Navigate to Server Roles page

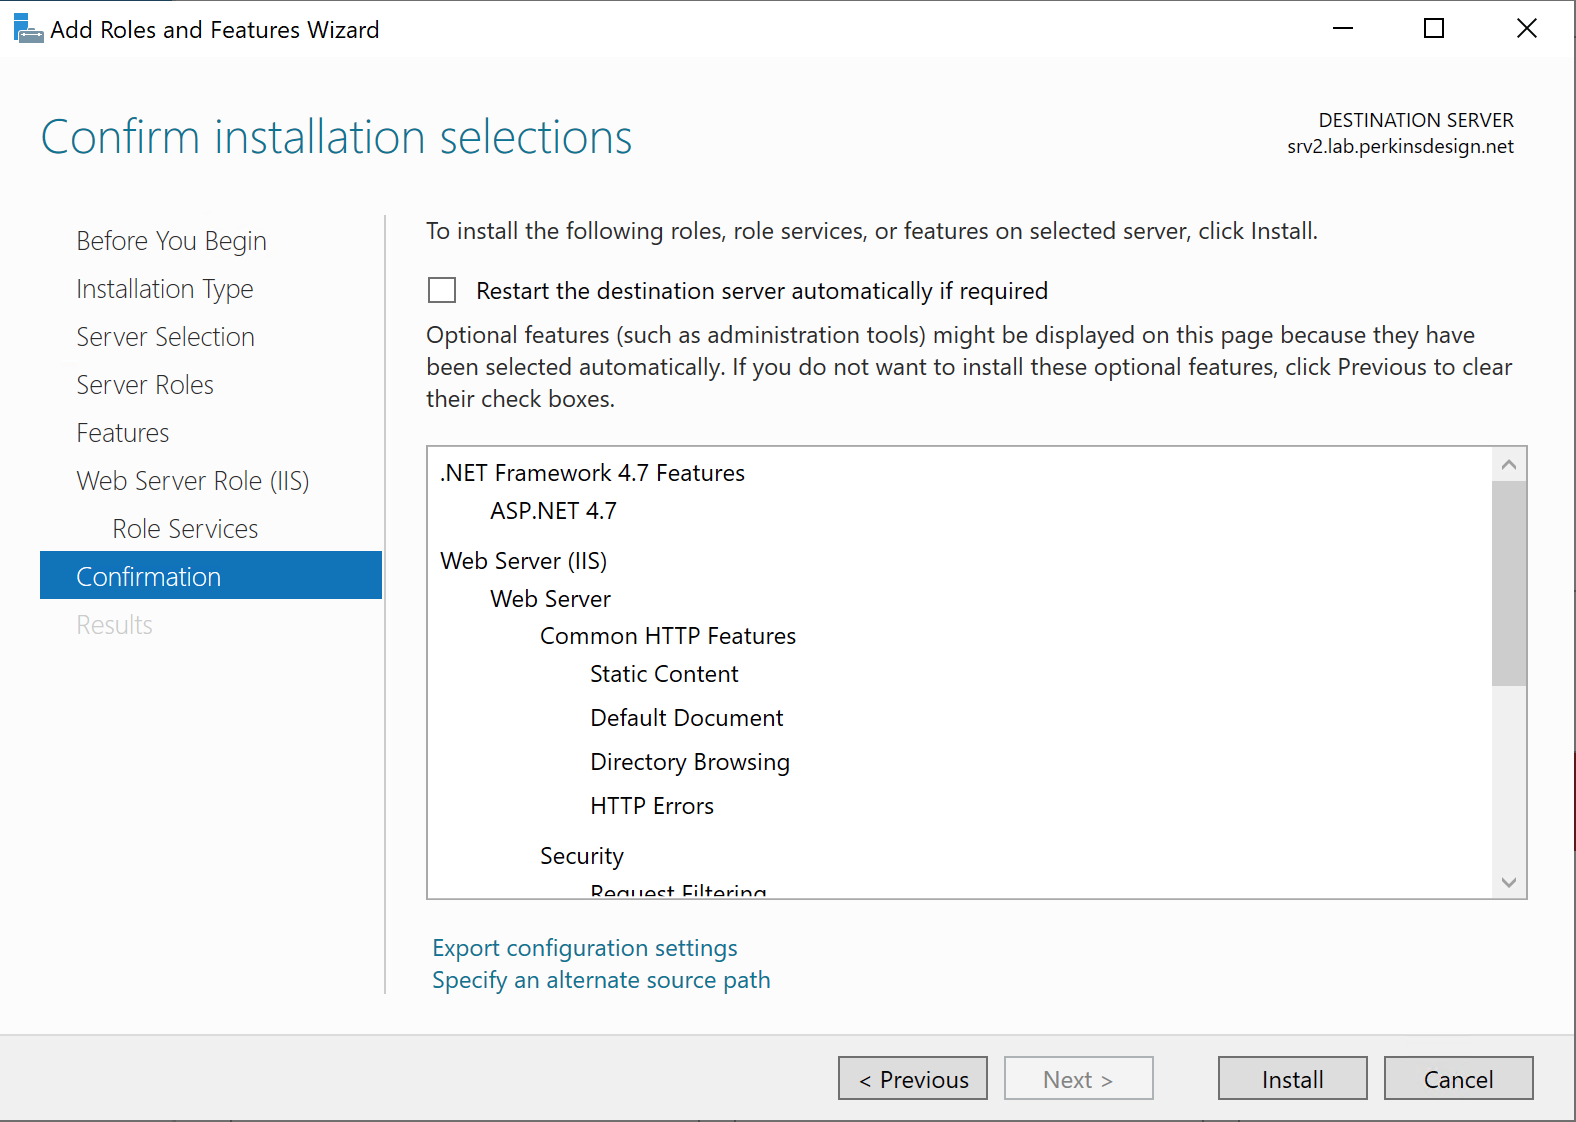(145, 385)
